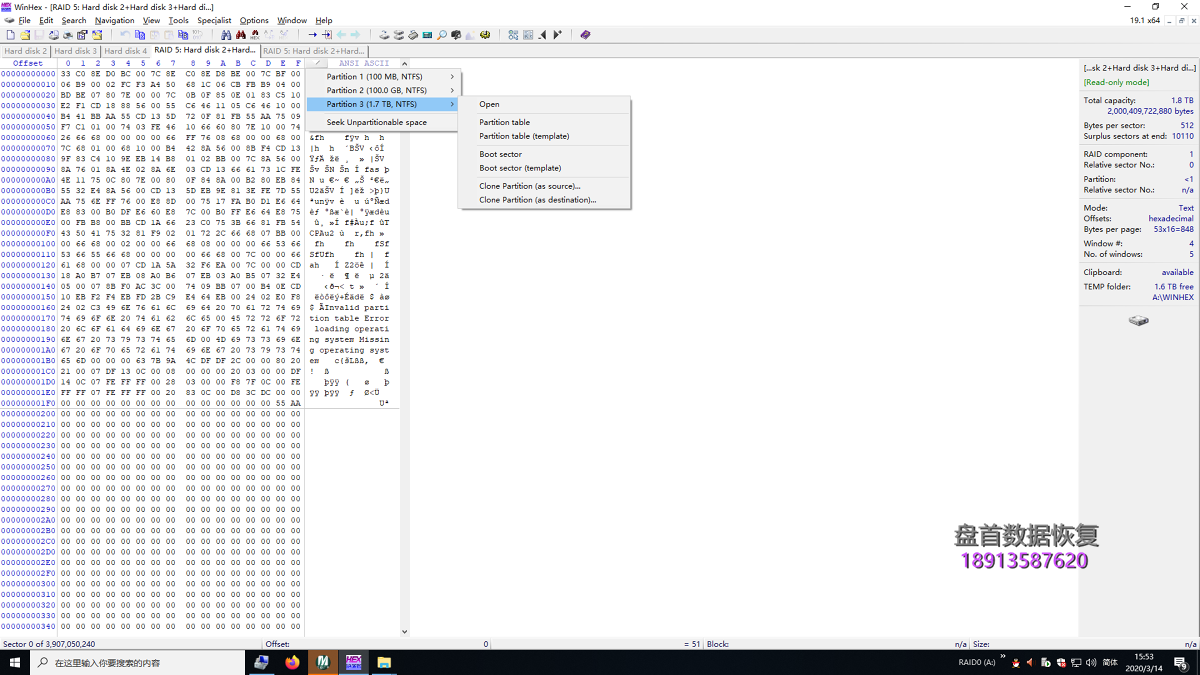Expand the Partition 2 (100.0 GB, NTFS) submenu
This screenshot has width=1200, height=675.
pos(381,90)
